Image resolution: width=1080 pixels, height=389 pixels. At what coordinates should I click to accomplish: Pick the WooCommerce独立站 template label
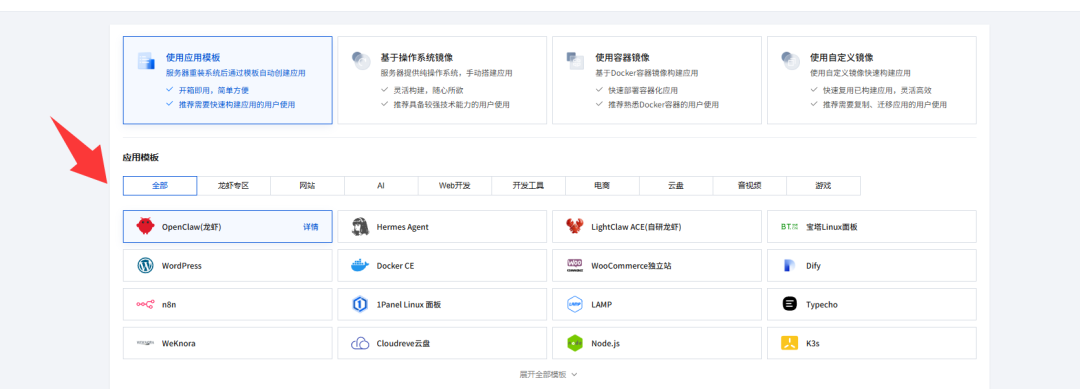coord(631,265)
